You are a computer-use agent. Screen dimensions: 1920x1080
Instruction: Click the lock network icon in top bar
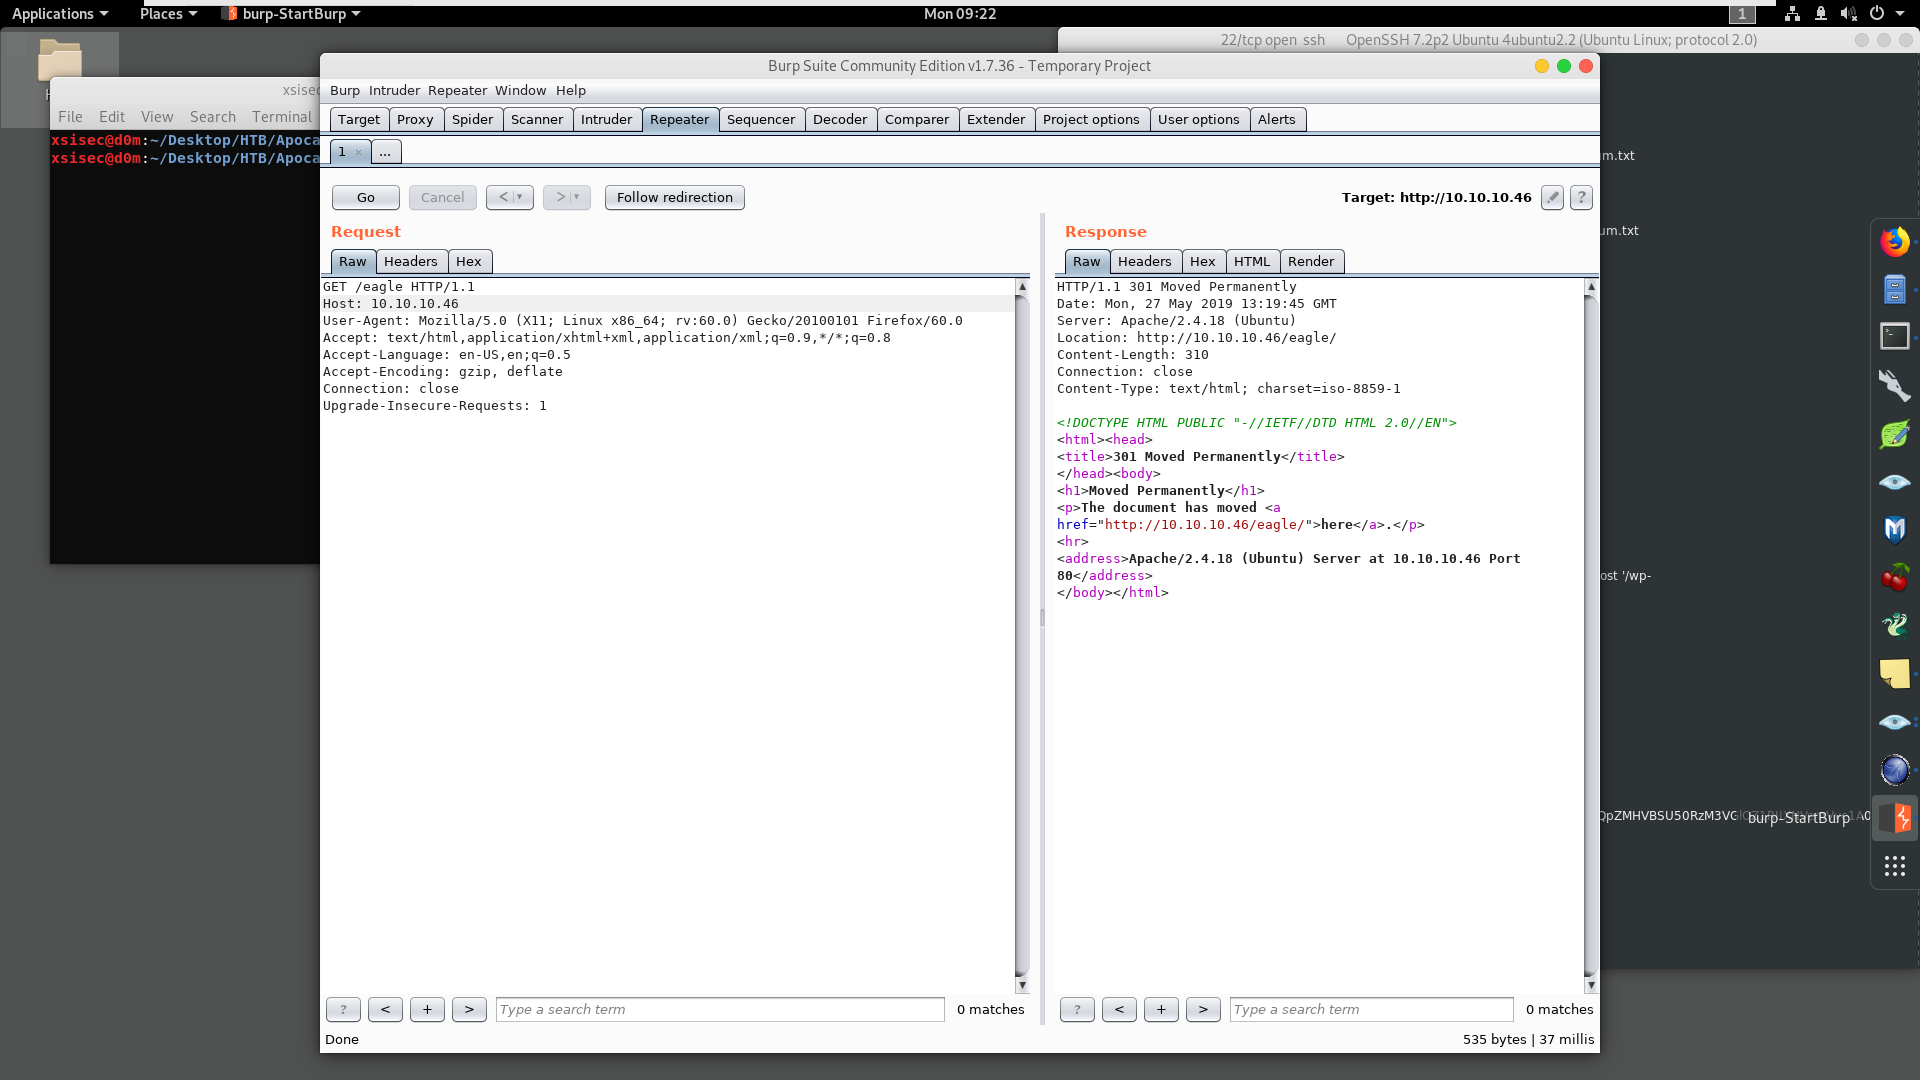coord(1821,14)
